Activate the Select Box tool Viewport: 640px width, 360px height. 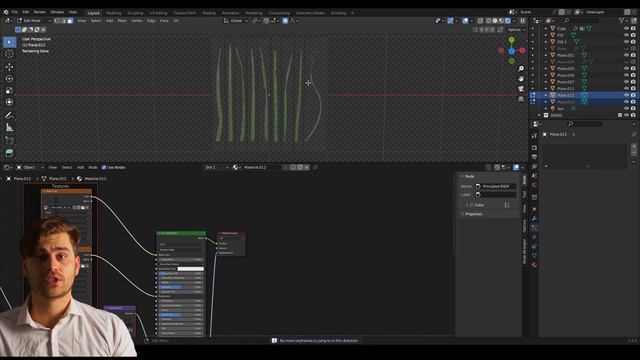click(9, 42)
